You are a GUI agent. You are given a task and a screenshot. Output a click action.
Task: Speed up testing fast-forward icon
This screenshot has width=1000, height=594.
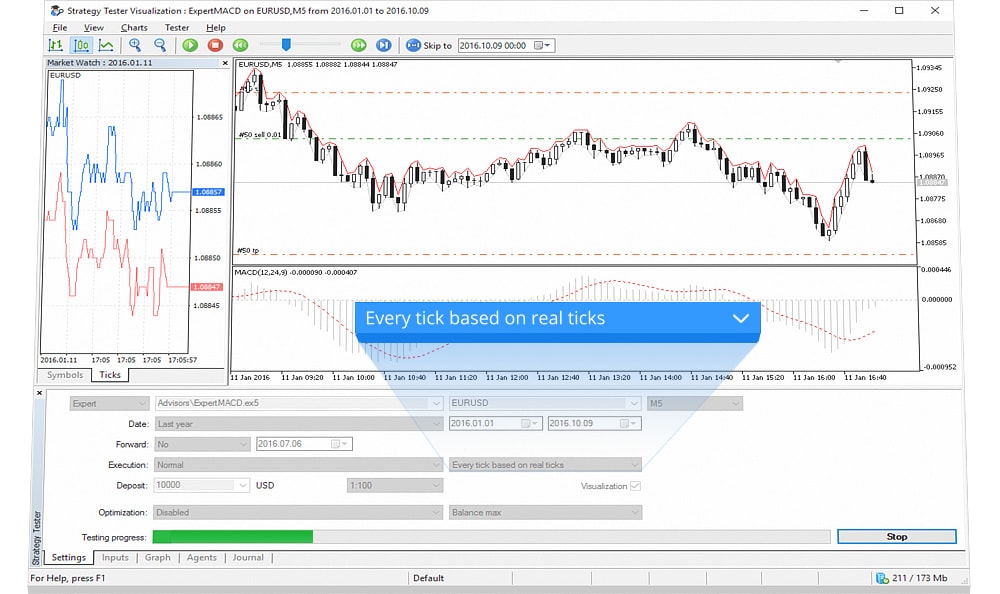tap(358, 45)
